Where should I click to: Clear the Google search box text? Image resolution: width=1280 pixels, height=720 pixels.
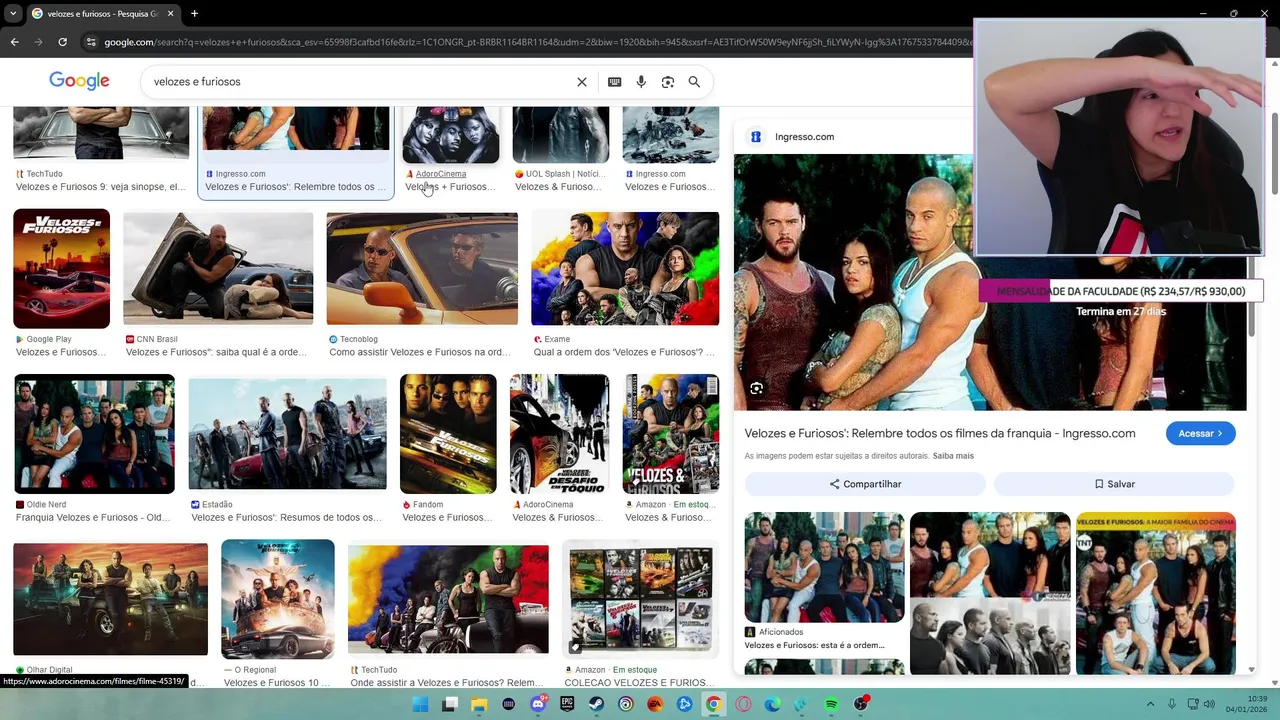coord(582,82)
